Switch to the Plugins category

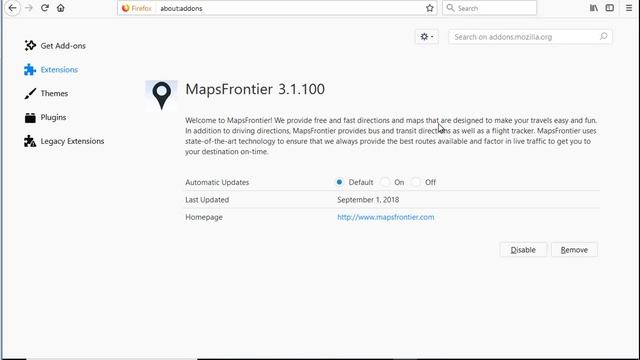click(53, 118)
